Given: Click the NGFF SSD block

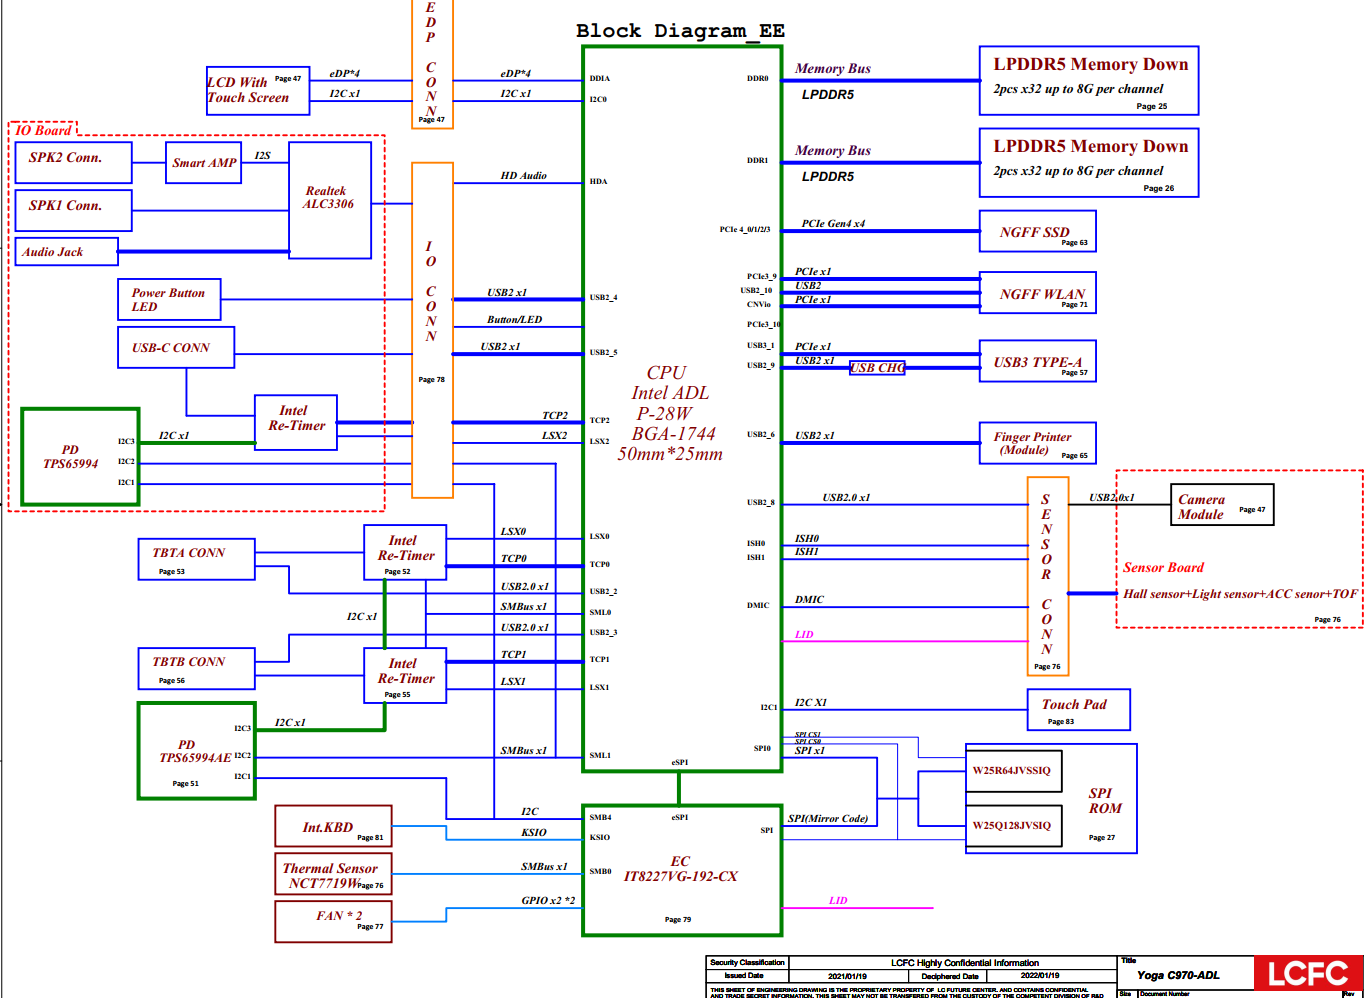Looking at the screenshot, I should [x=1038, y=231].
